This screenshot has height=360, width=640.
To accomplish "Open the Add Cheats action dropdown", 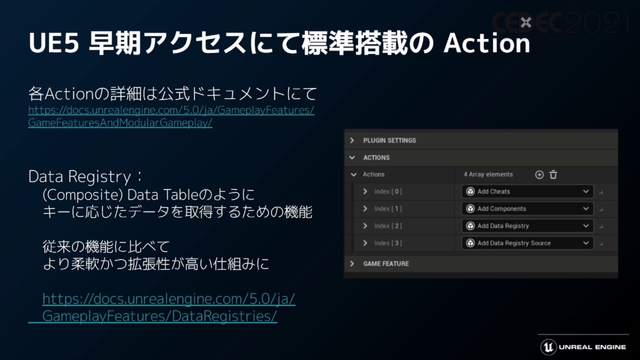I will [x=527, y=191].
